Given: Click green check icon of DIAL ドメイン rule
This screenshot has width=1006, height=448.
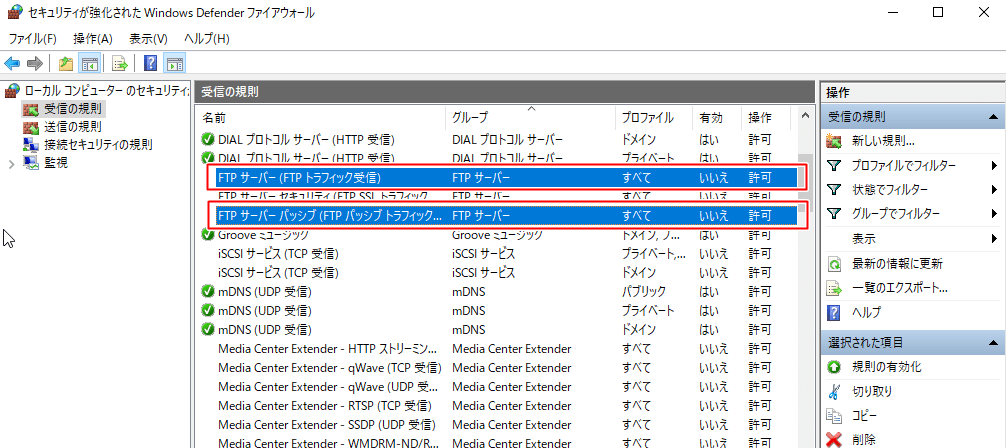Looking at the screenshot, I should click(x=207, y=139).
